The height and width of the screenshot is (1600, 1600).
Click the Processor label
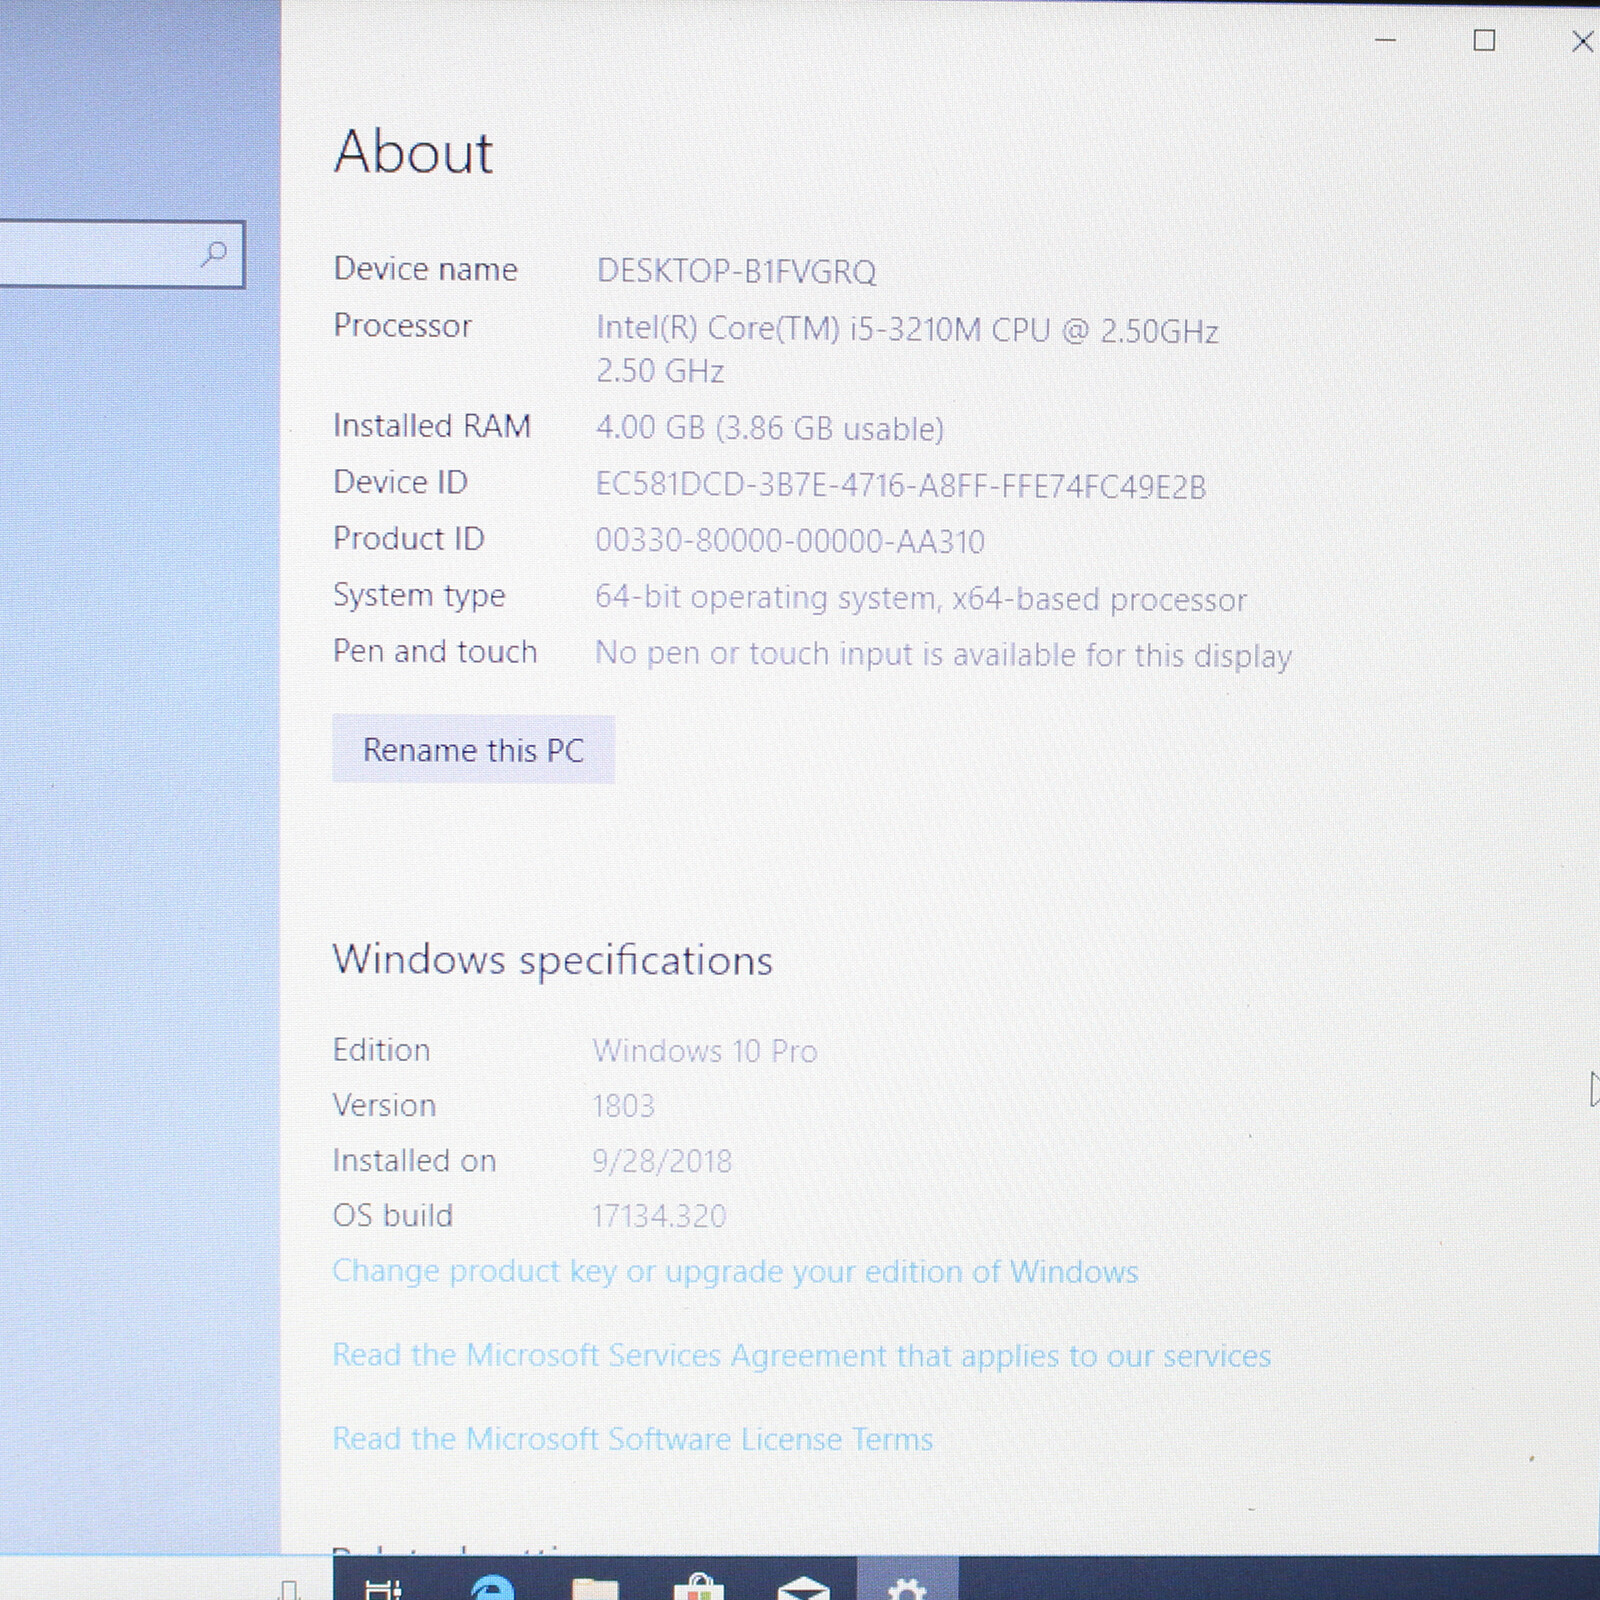coord(402,326)
